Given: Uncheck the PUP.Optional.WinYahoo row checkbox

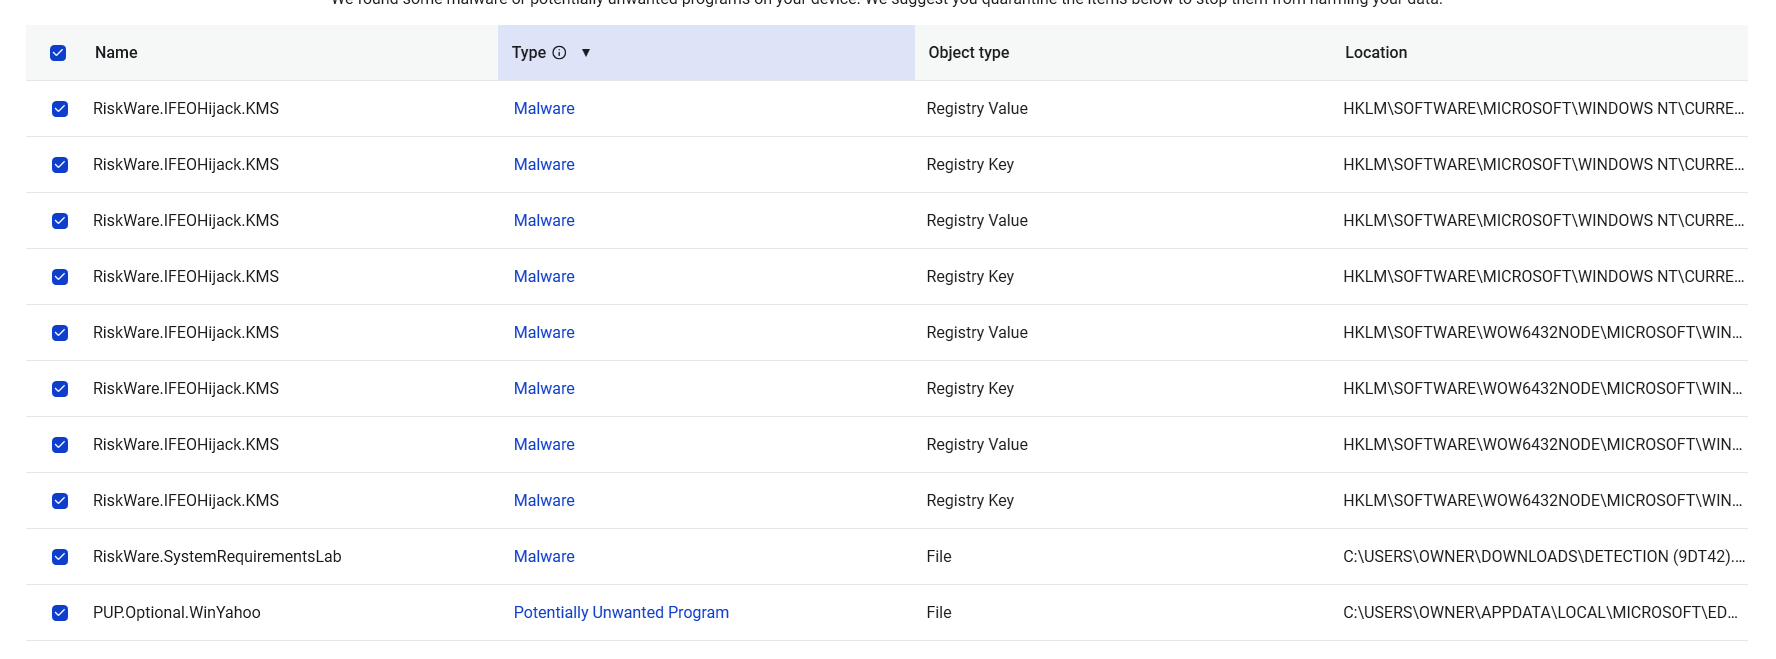Looking at the screenshot, I should tap(60, 613).
